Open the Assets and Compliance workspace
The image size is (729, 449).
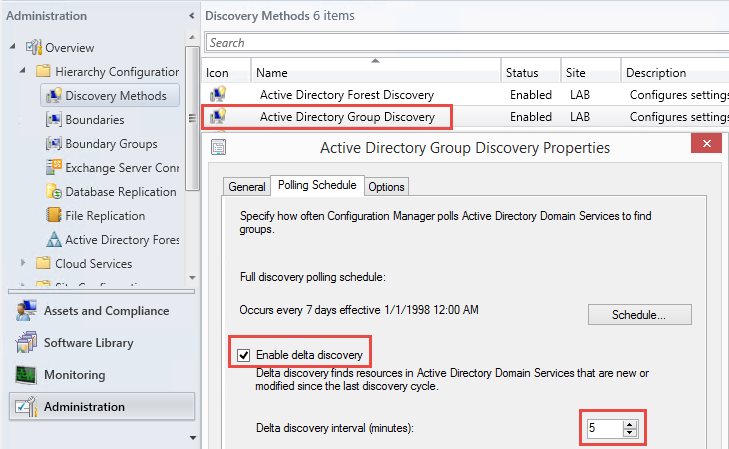click(x=102, y=310)
